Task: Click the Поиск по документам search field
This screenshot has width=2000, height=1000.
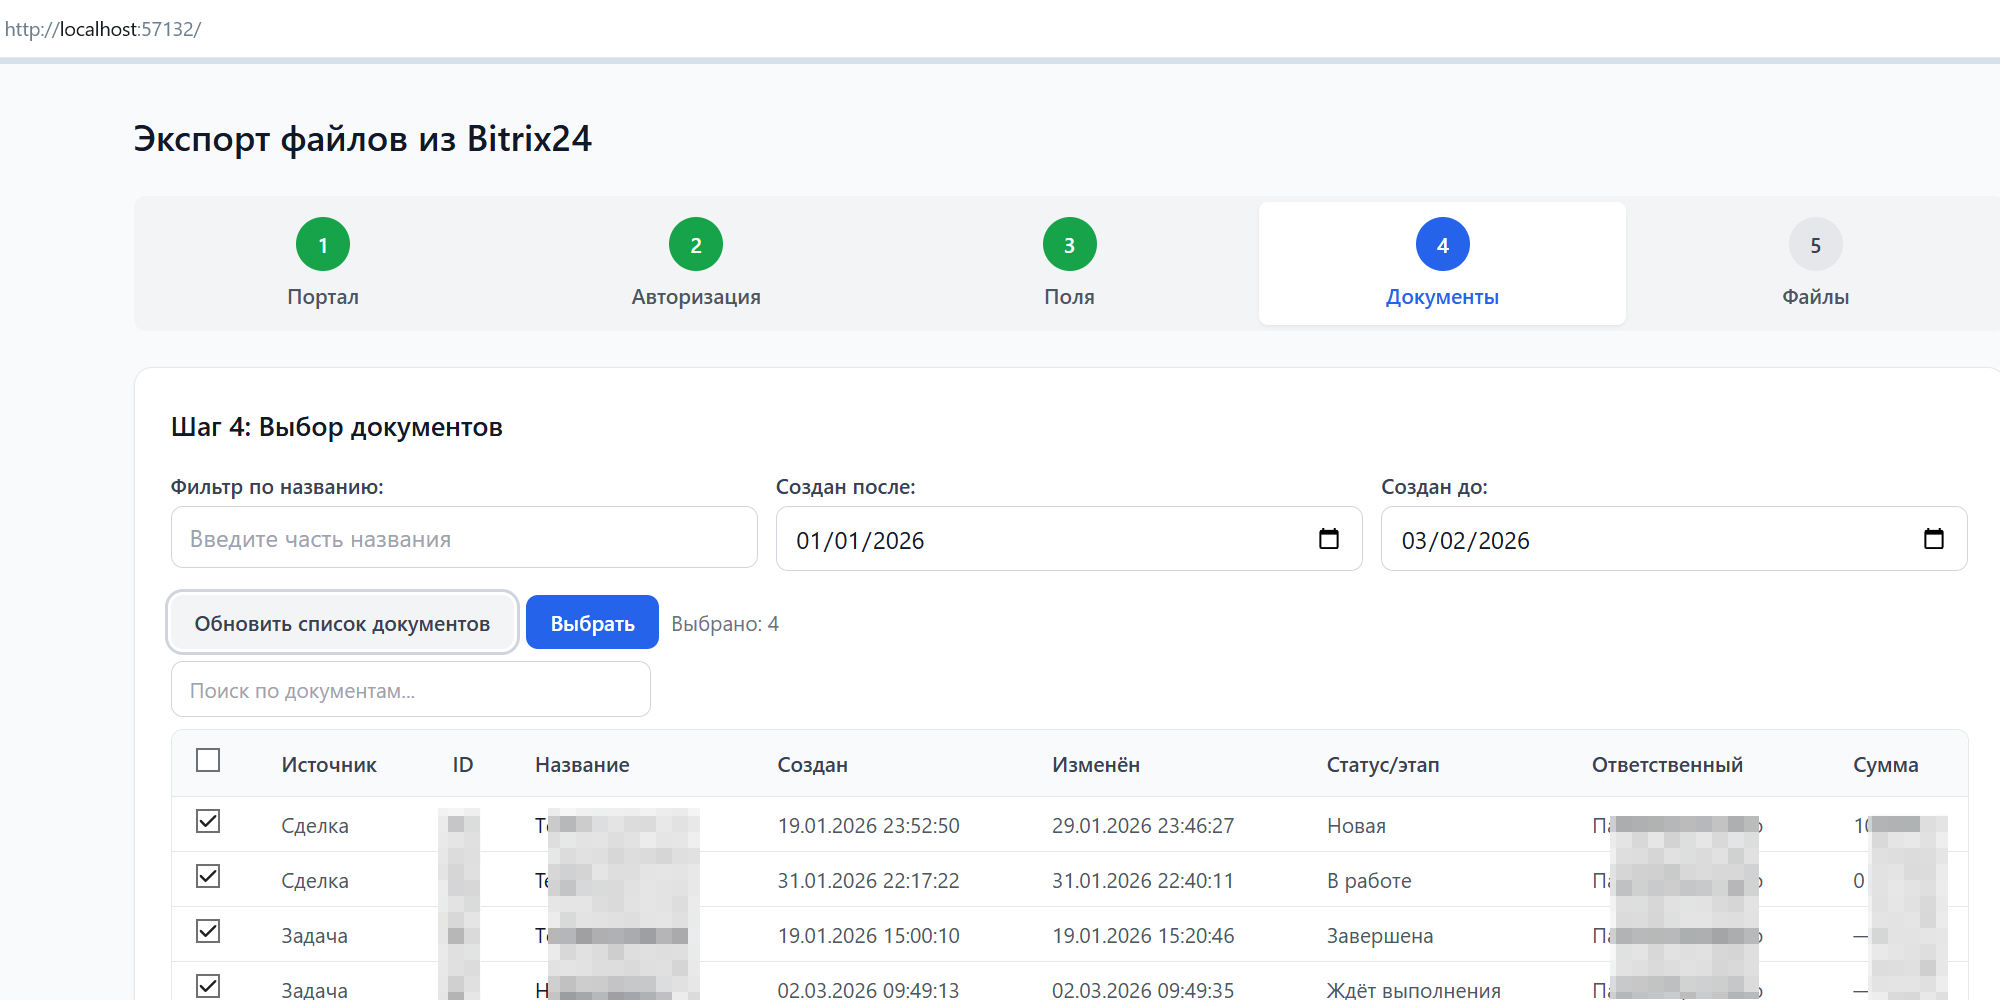Action: [x=410, y=690]
